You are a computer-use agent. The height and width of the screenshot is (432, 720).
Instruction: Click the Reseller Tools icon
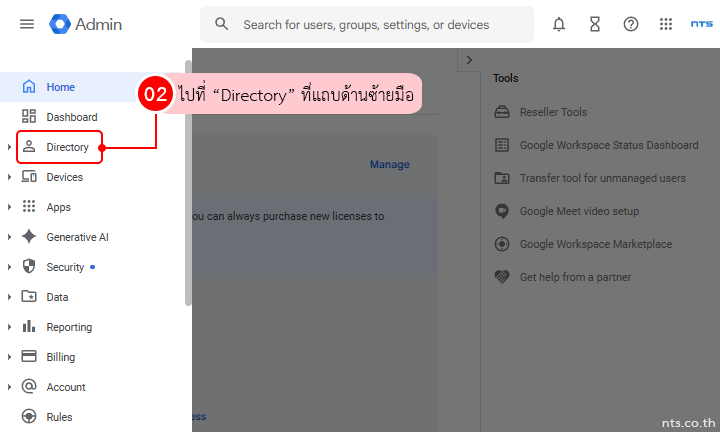(x=502, y=113)
